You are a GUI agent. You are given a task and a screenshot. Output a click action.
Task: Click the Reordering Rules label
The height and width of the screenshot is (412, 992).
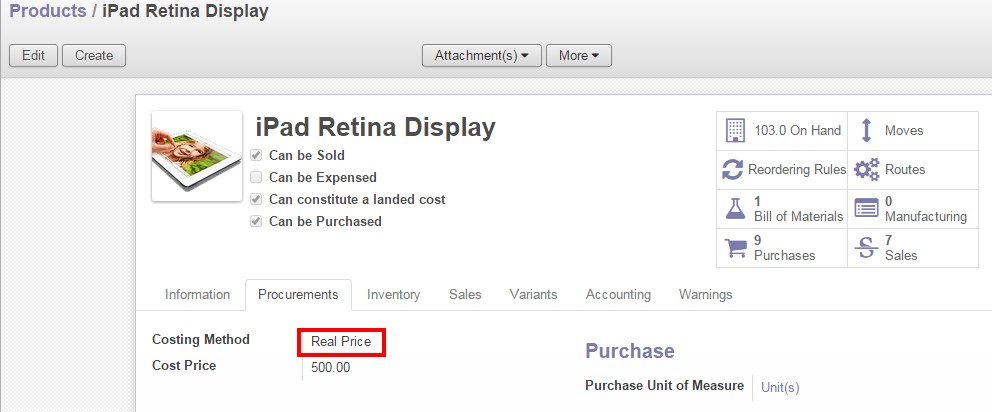point(797,170)
